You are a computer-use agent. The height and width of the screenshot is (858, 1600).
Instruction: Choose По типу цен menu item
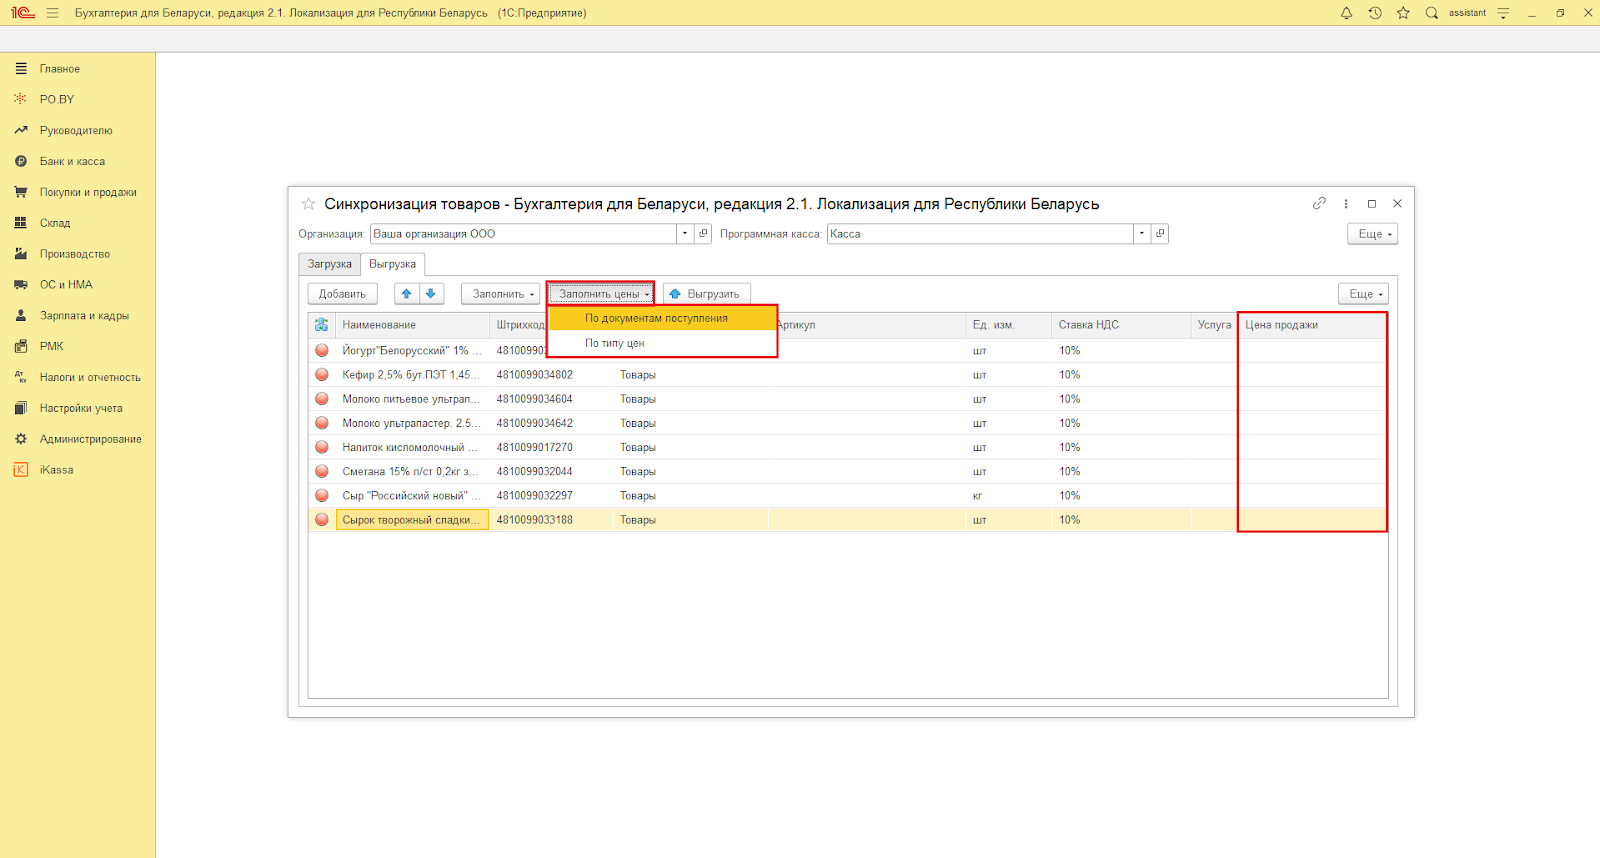[x=663, y=343]
